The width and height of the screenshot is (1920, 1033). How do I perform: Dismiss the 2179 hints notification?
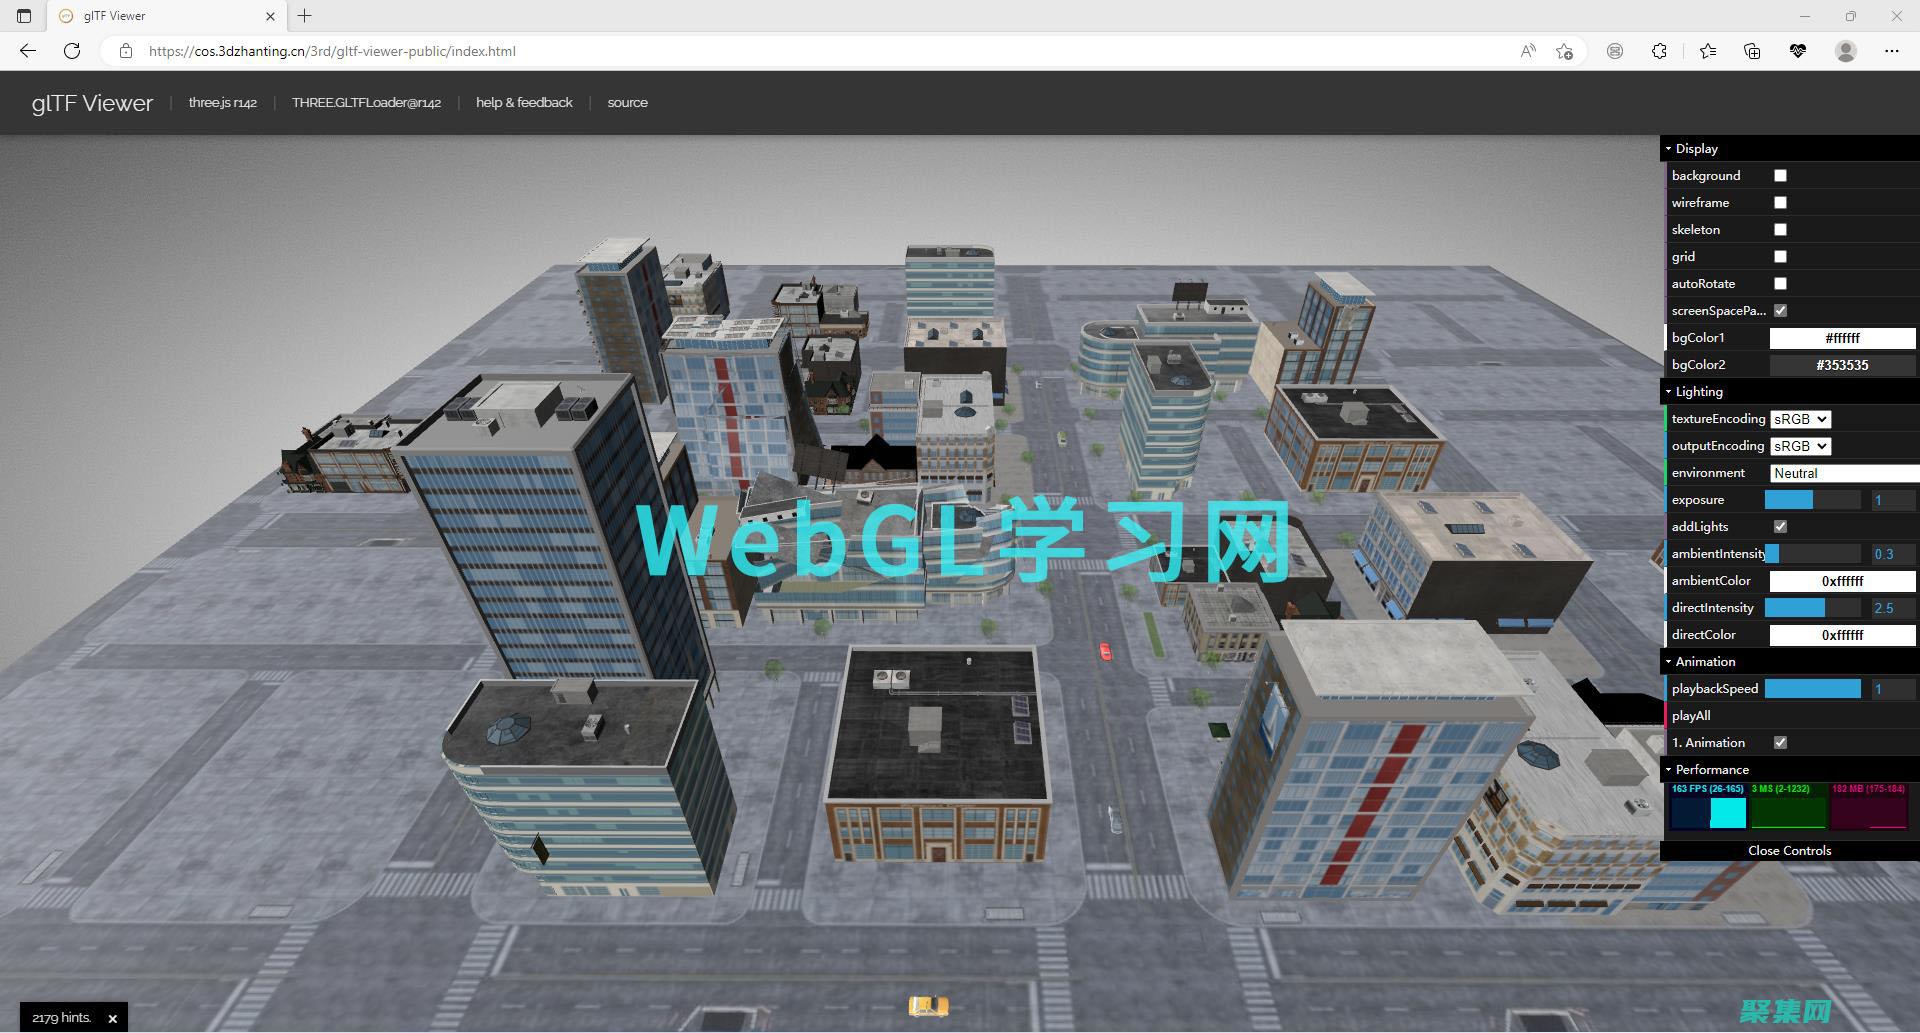[x=112, y=1017]
